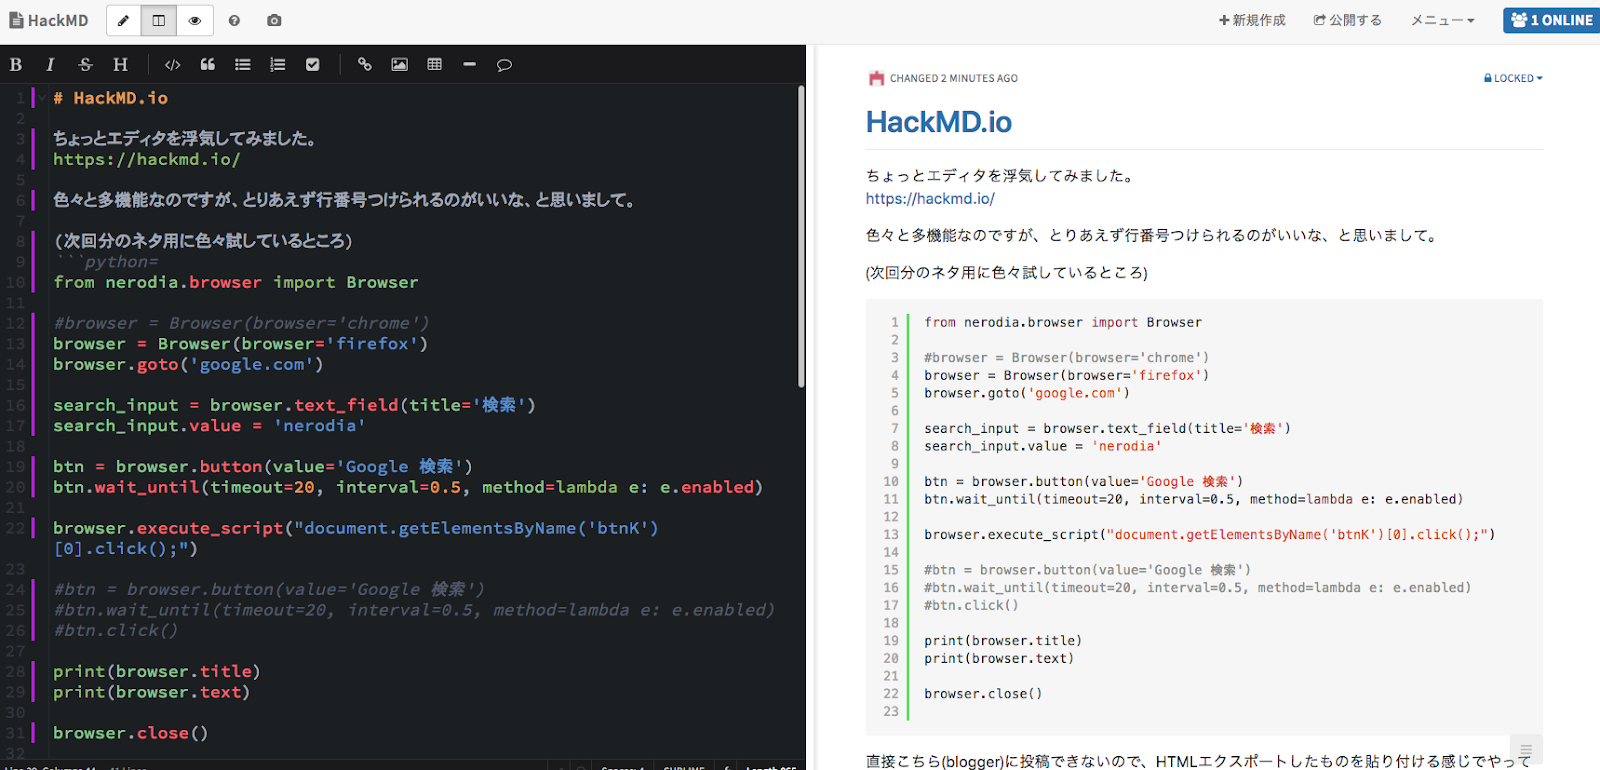Apply italic formatting in the editor toolbar

pyautogui.click(x=50, y=64)
